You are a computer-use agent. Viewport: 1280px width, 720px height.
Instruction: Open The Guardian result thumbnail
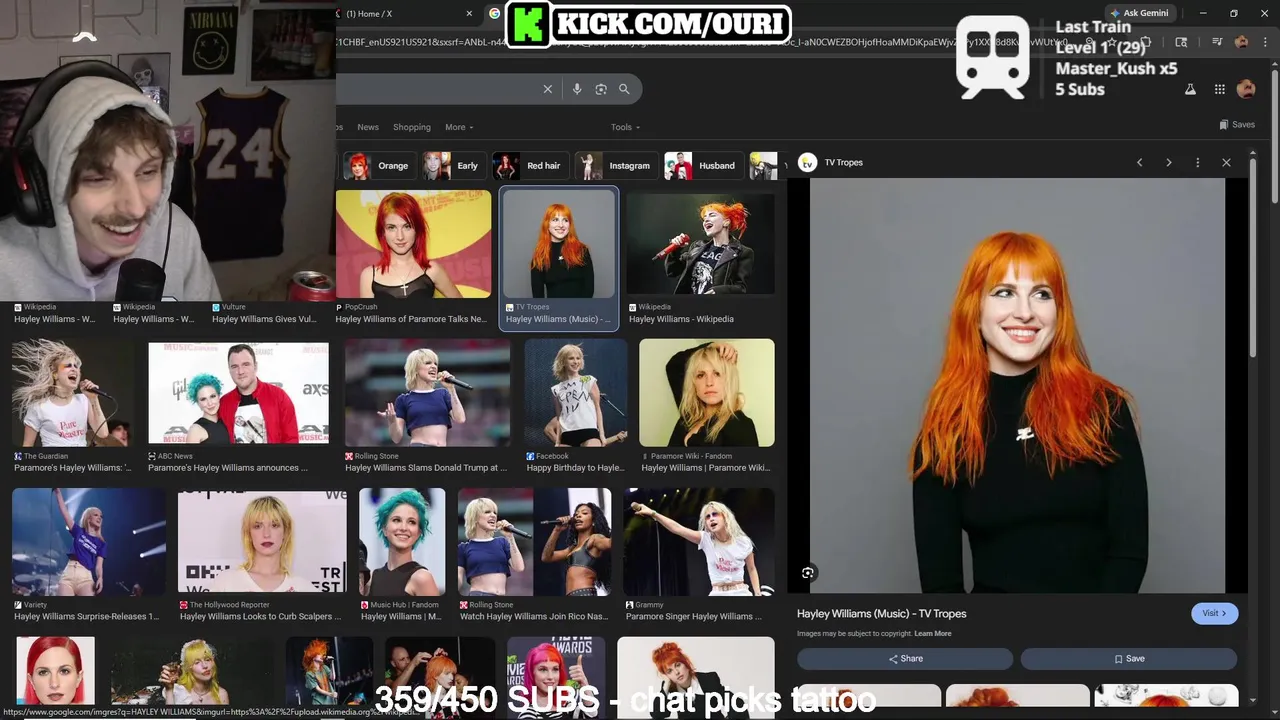72,392
